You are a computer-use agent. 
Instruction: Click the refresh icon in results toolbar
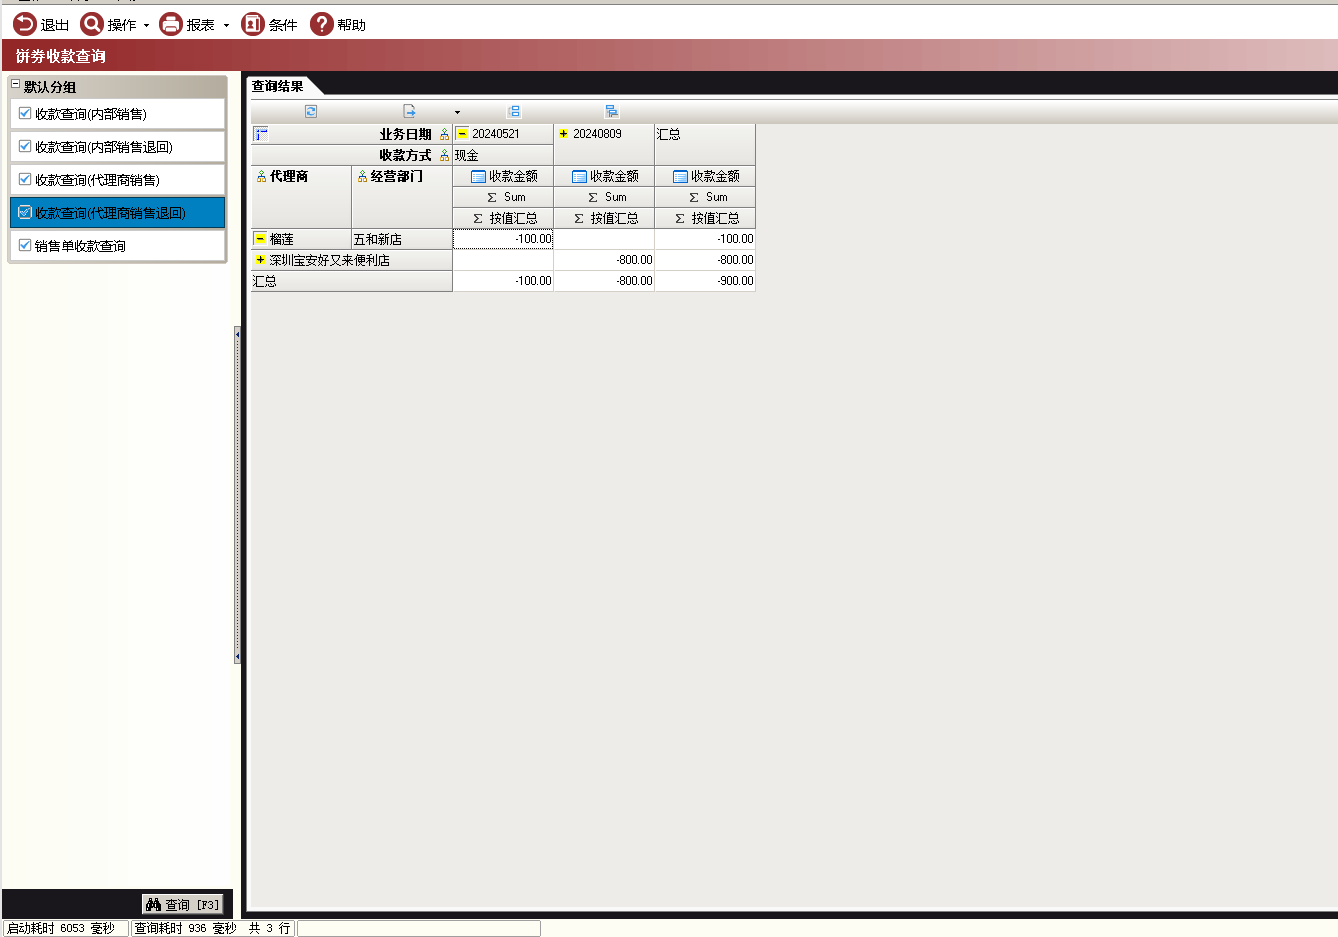click(311, 111)
